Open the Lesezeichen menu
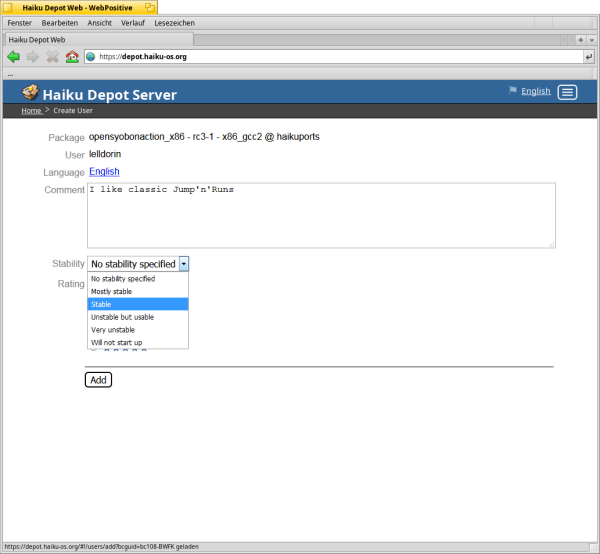Screen dimensions: 600x554 pyautogui.click(x=175, y=22)
